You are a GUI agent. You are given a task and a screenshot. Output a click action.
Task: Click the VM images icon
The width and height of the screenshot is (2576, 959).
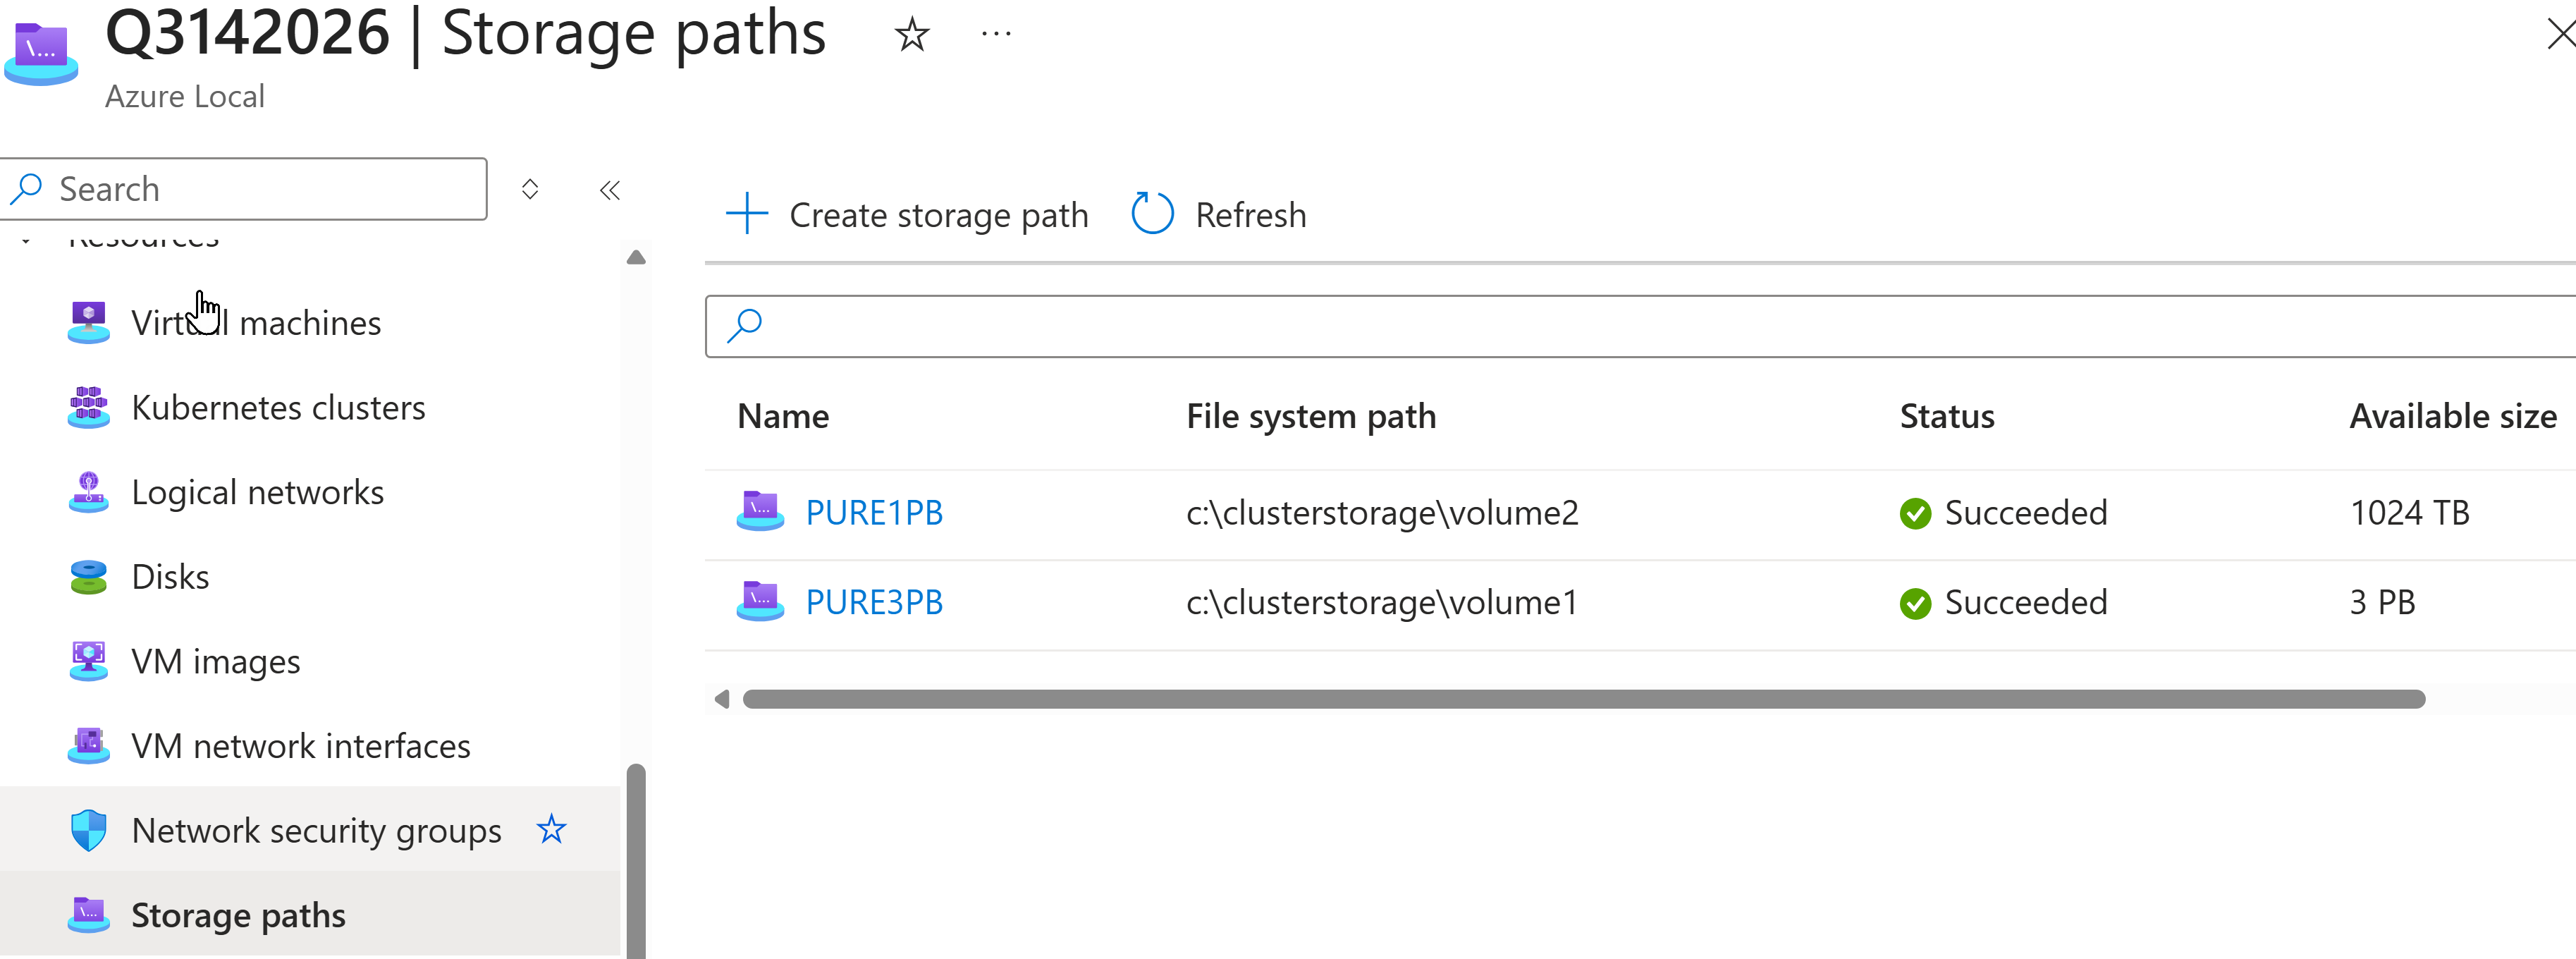(x=88, y=661)
